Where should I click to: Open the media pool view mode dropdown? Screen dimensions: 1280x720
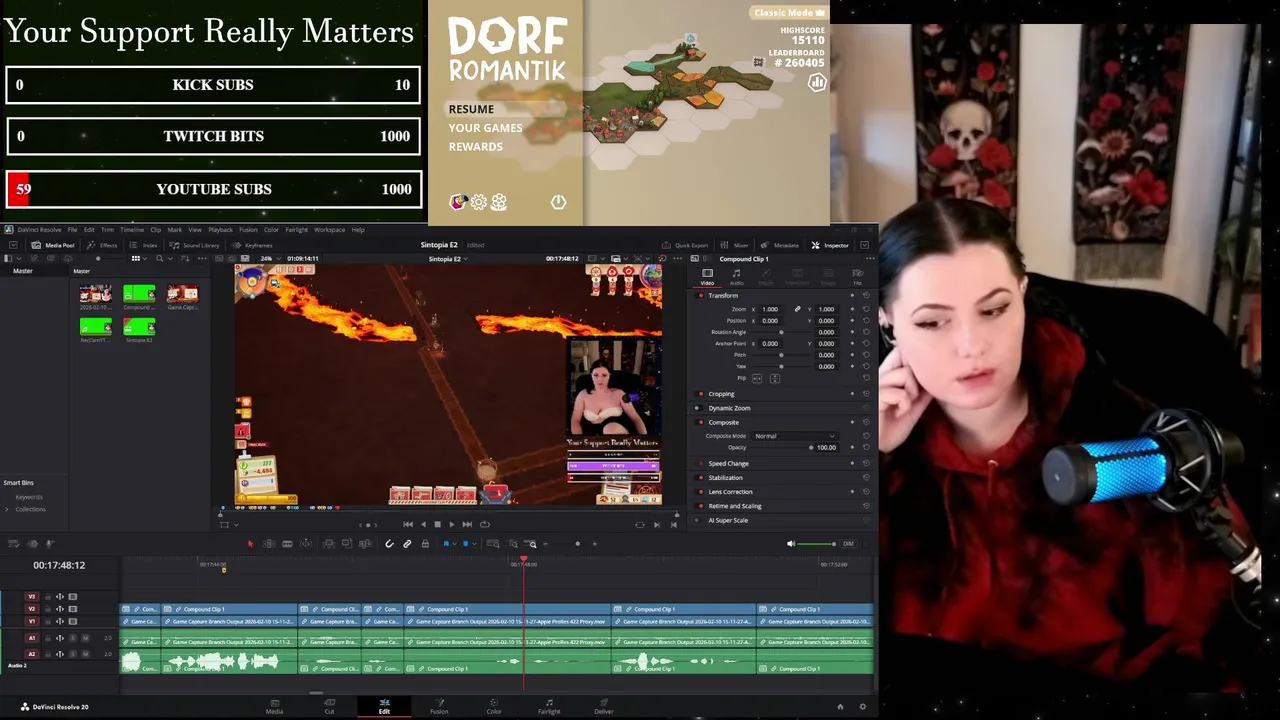pos(138,259)
